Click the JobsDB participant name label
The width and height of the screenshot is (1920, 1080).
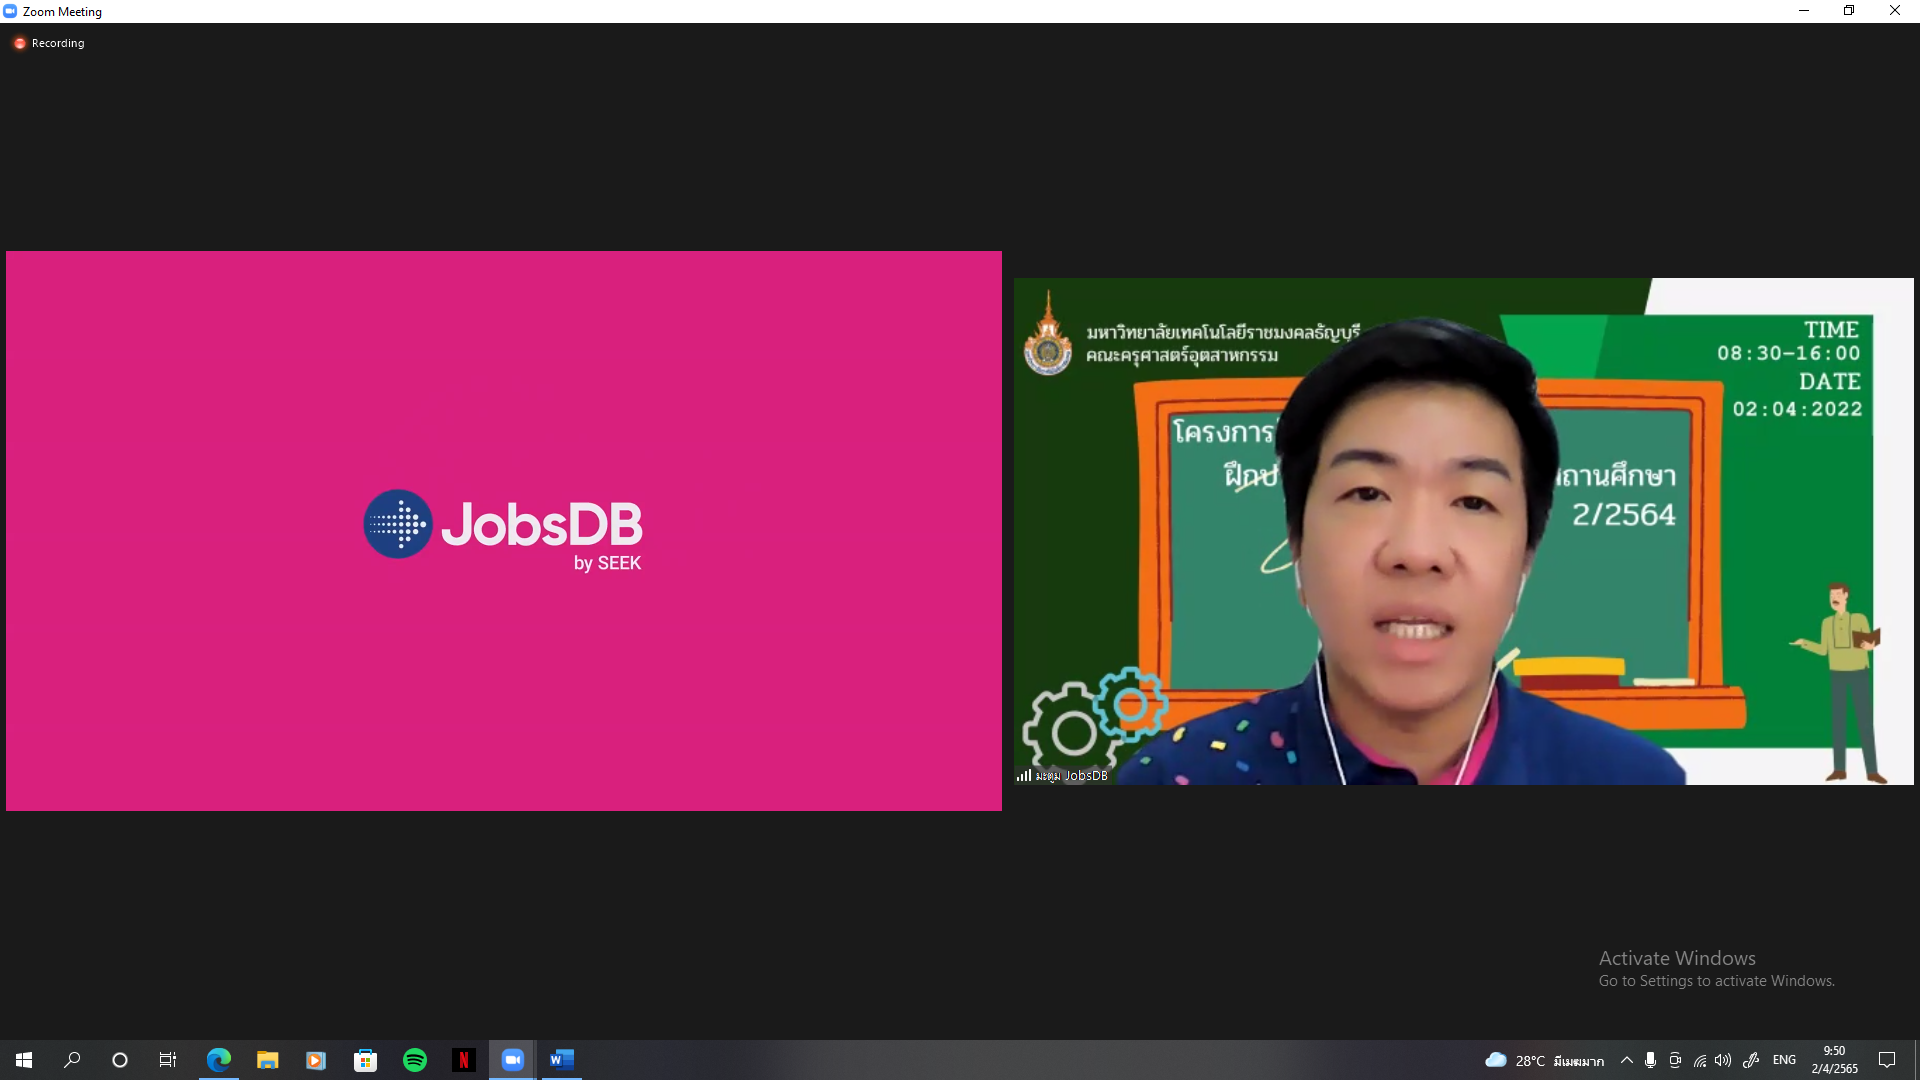tap(1071, 775)
